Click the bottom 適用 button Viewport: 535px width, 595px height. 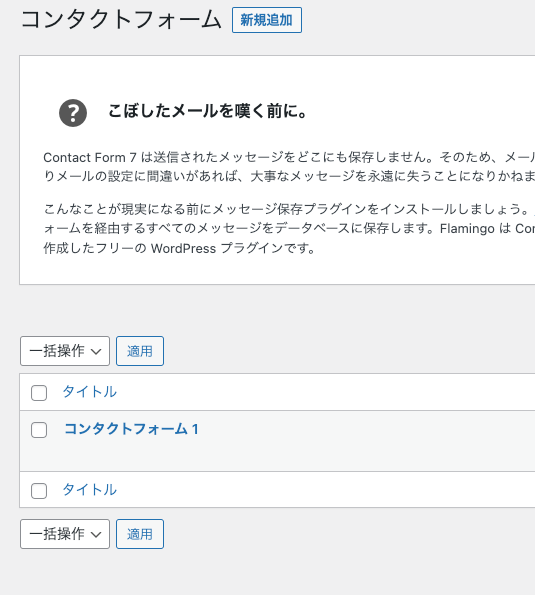(140, 534)
